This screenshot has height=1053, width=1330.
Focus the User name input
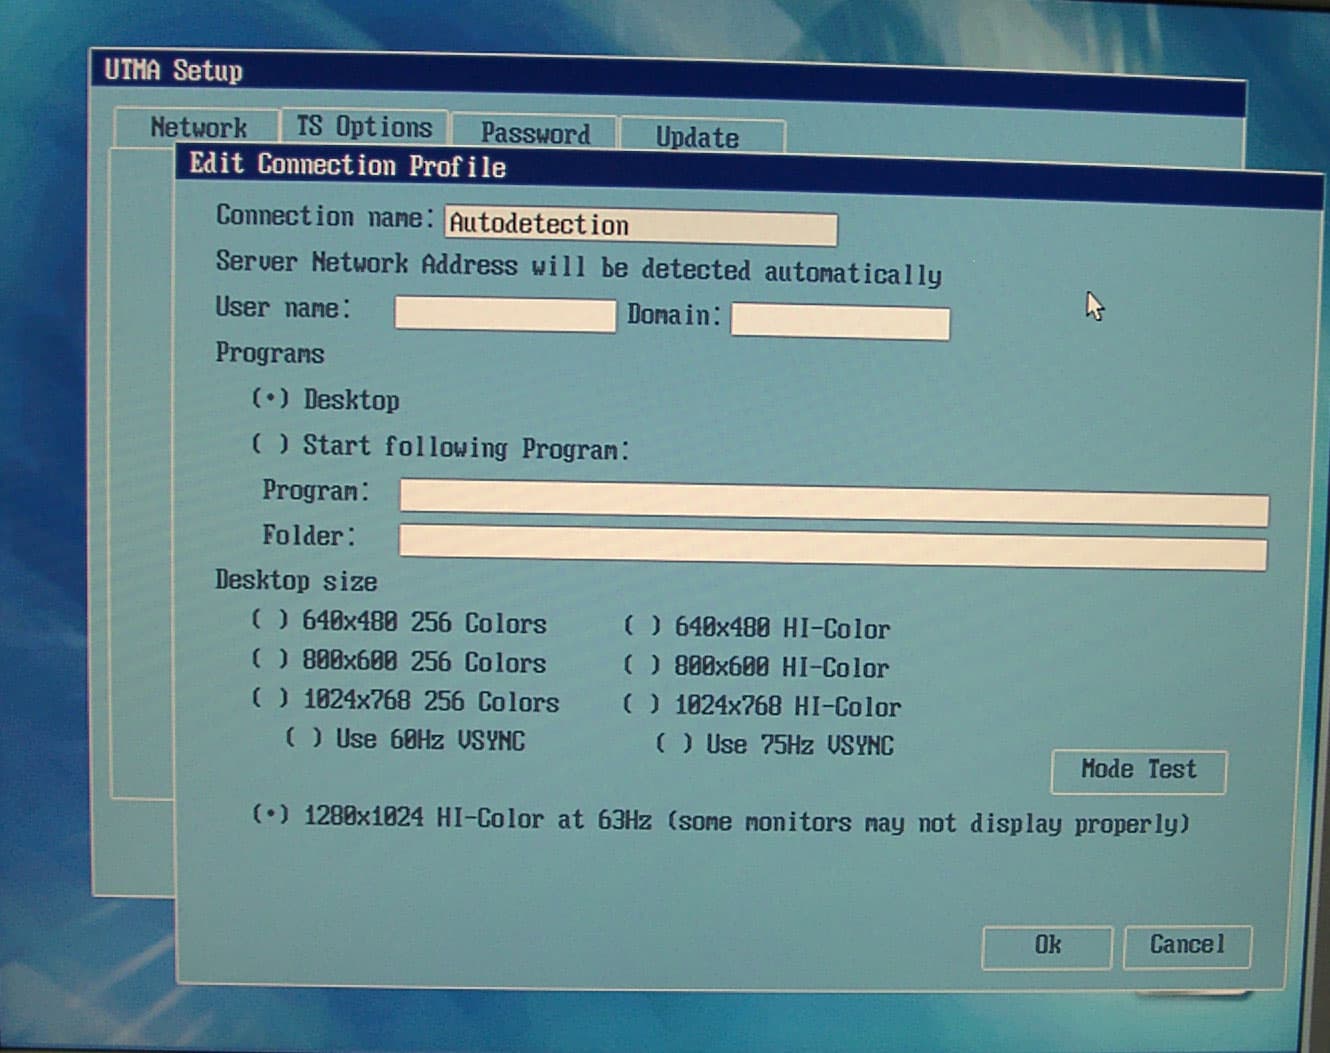505,313
